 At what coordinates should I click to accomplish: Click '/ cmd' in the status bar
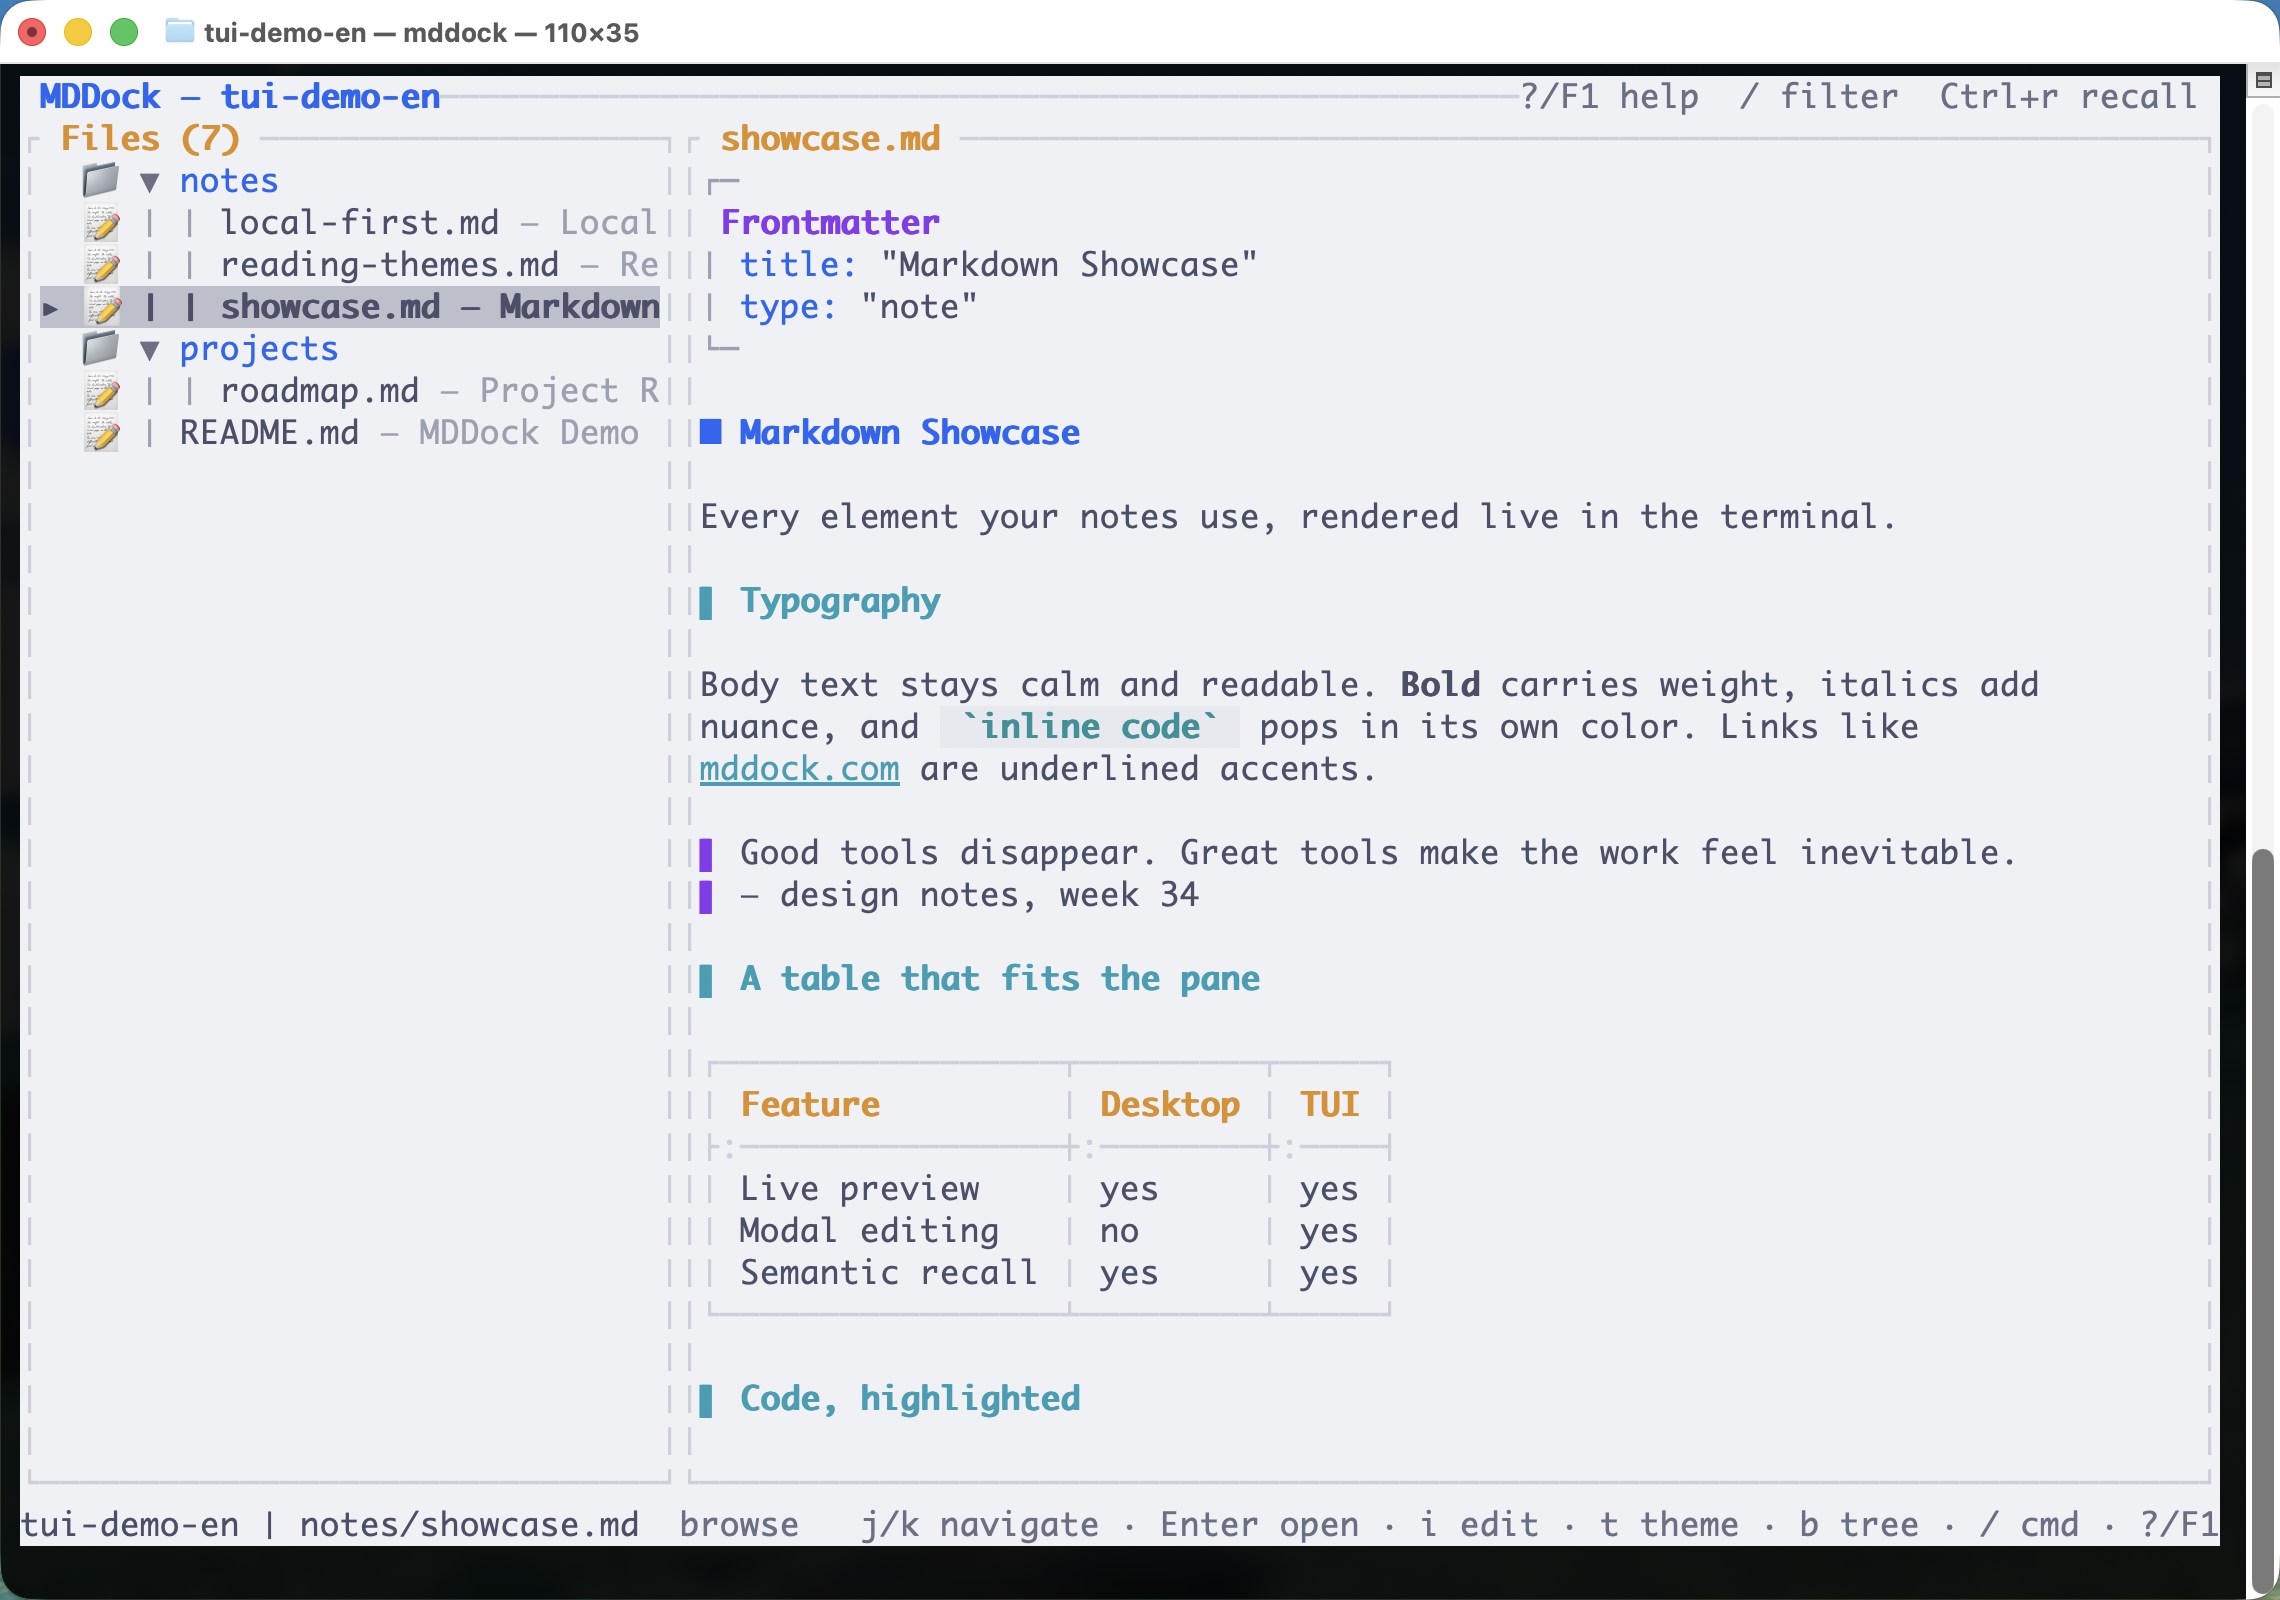2029,1525
